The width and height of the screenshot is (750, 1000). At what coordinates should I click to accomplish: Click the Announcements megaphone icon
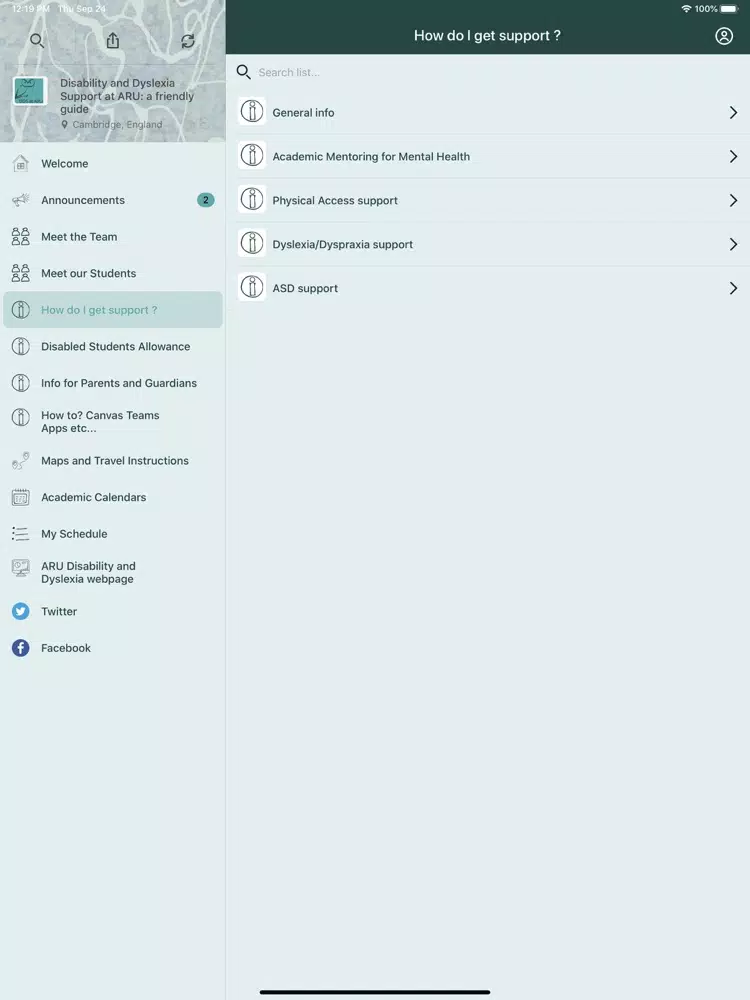click(x=20, y=200)
